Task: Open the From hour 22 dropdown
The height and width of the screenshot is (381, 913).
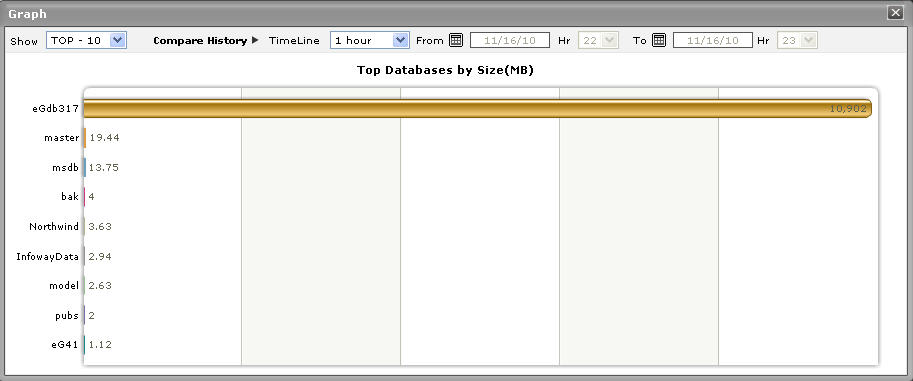Action: coord(597,40)
